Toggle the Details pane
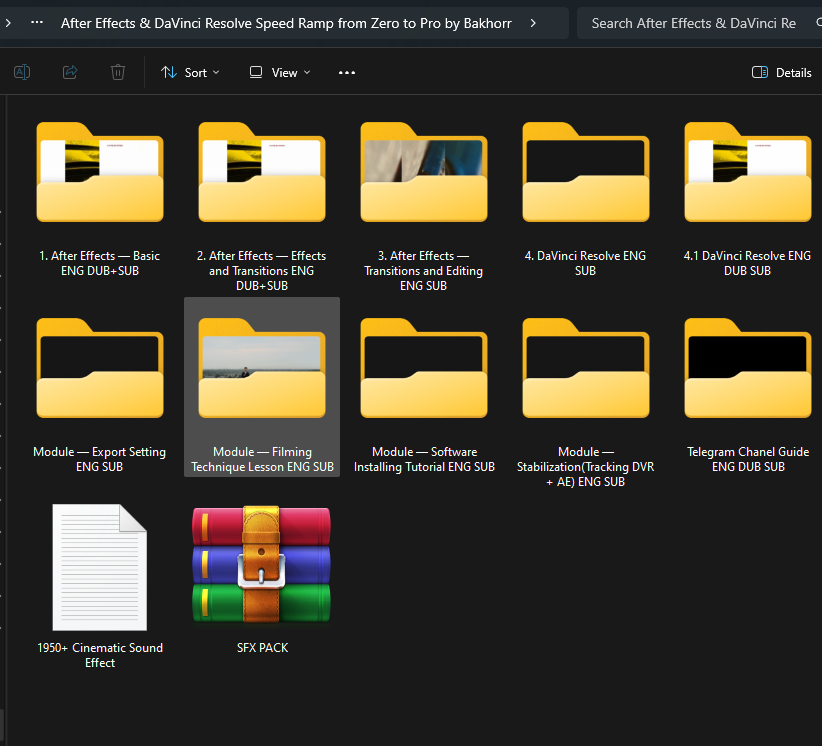822x746 pixels. pos(782,72)
